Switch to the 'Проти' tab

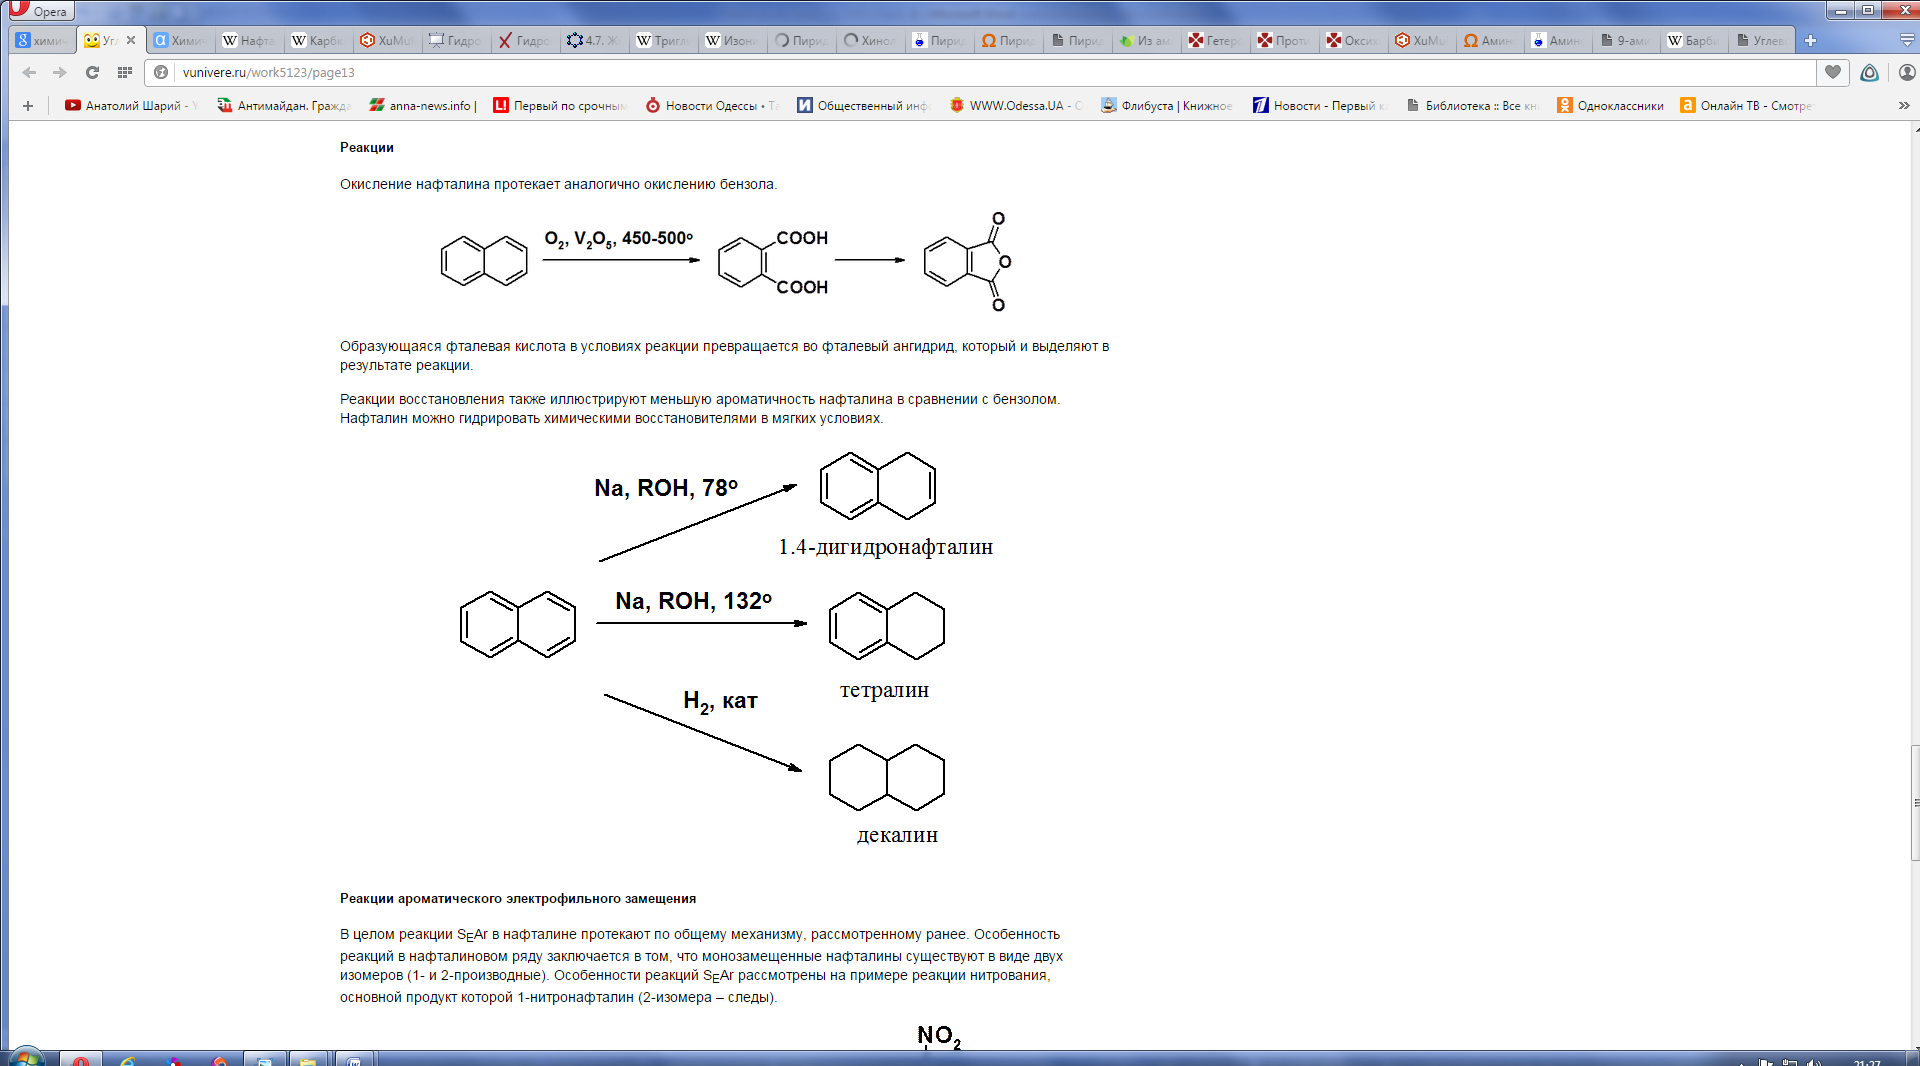(x=1284, y=41)
